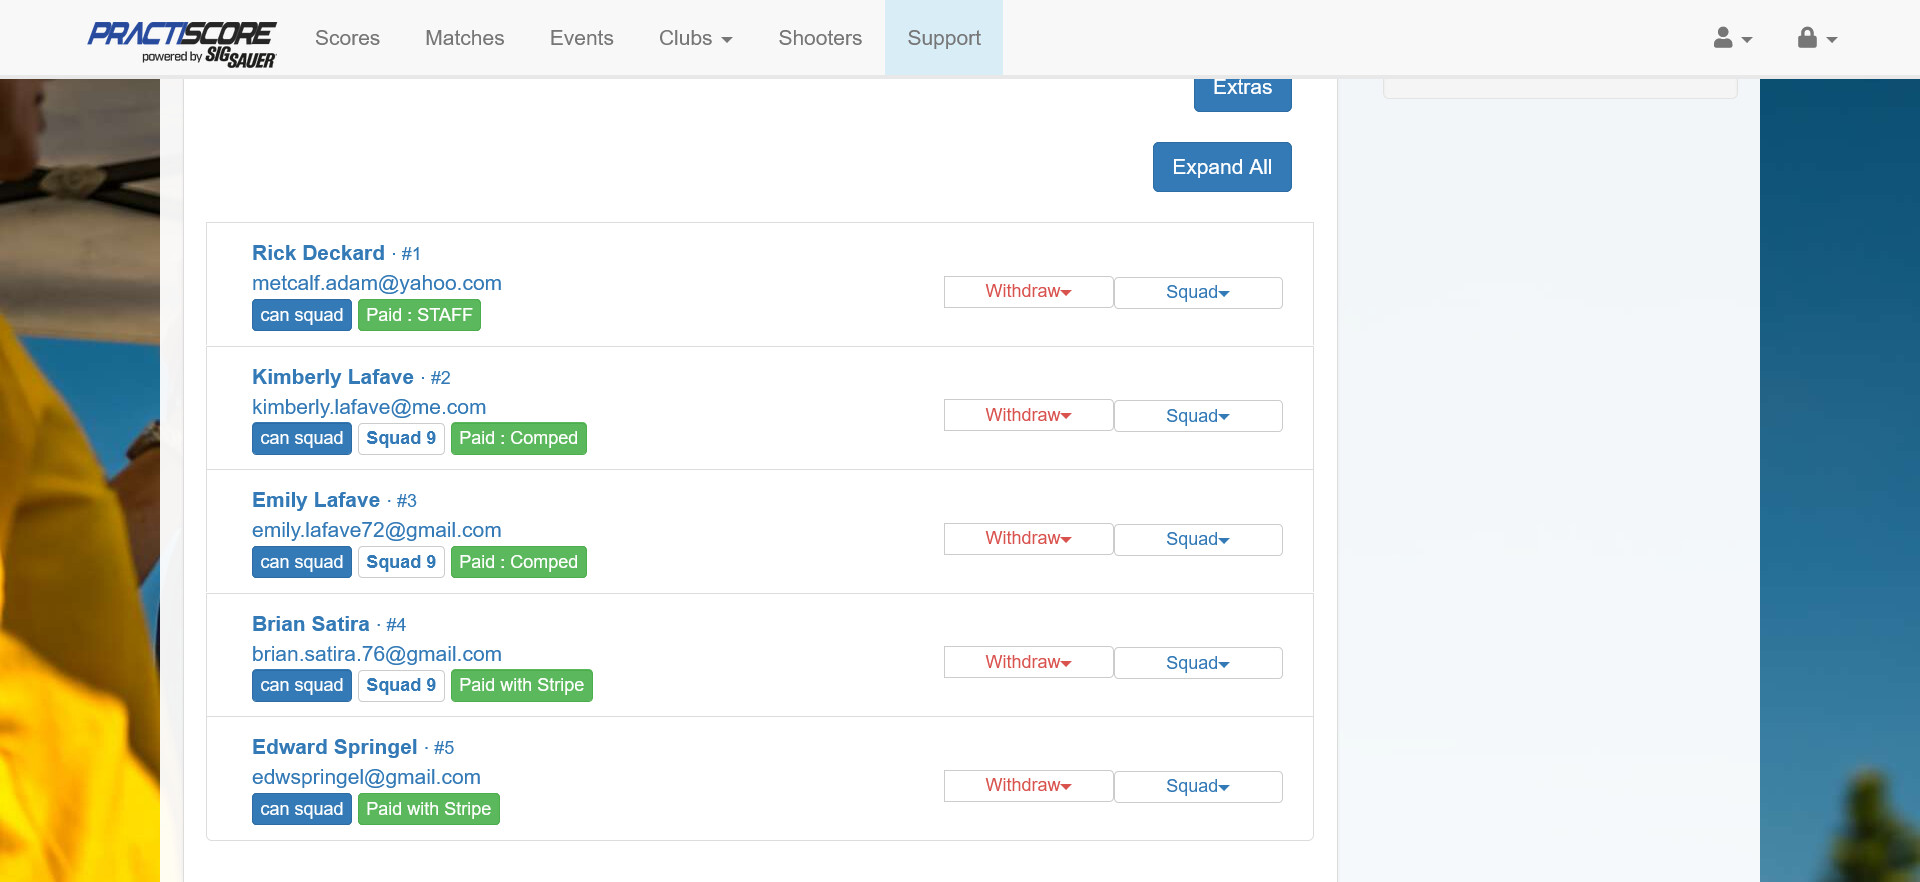Expand the Clubs dropdown menu
Screen dimensions: 1920x882
695,38
